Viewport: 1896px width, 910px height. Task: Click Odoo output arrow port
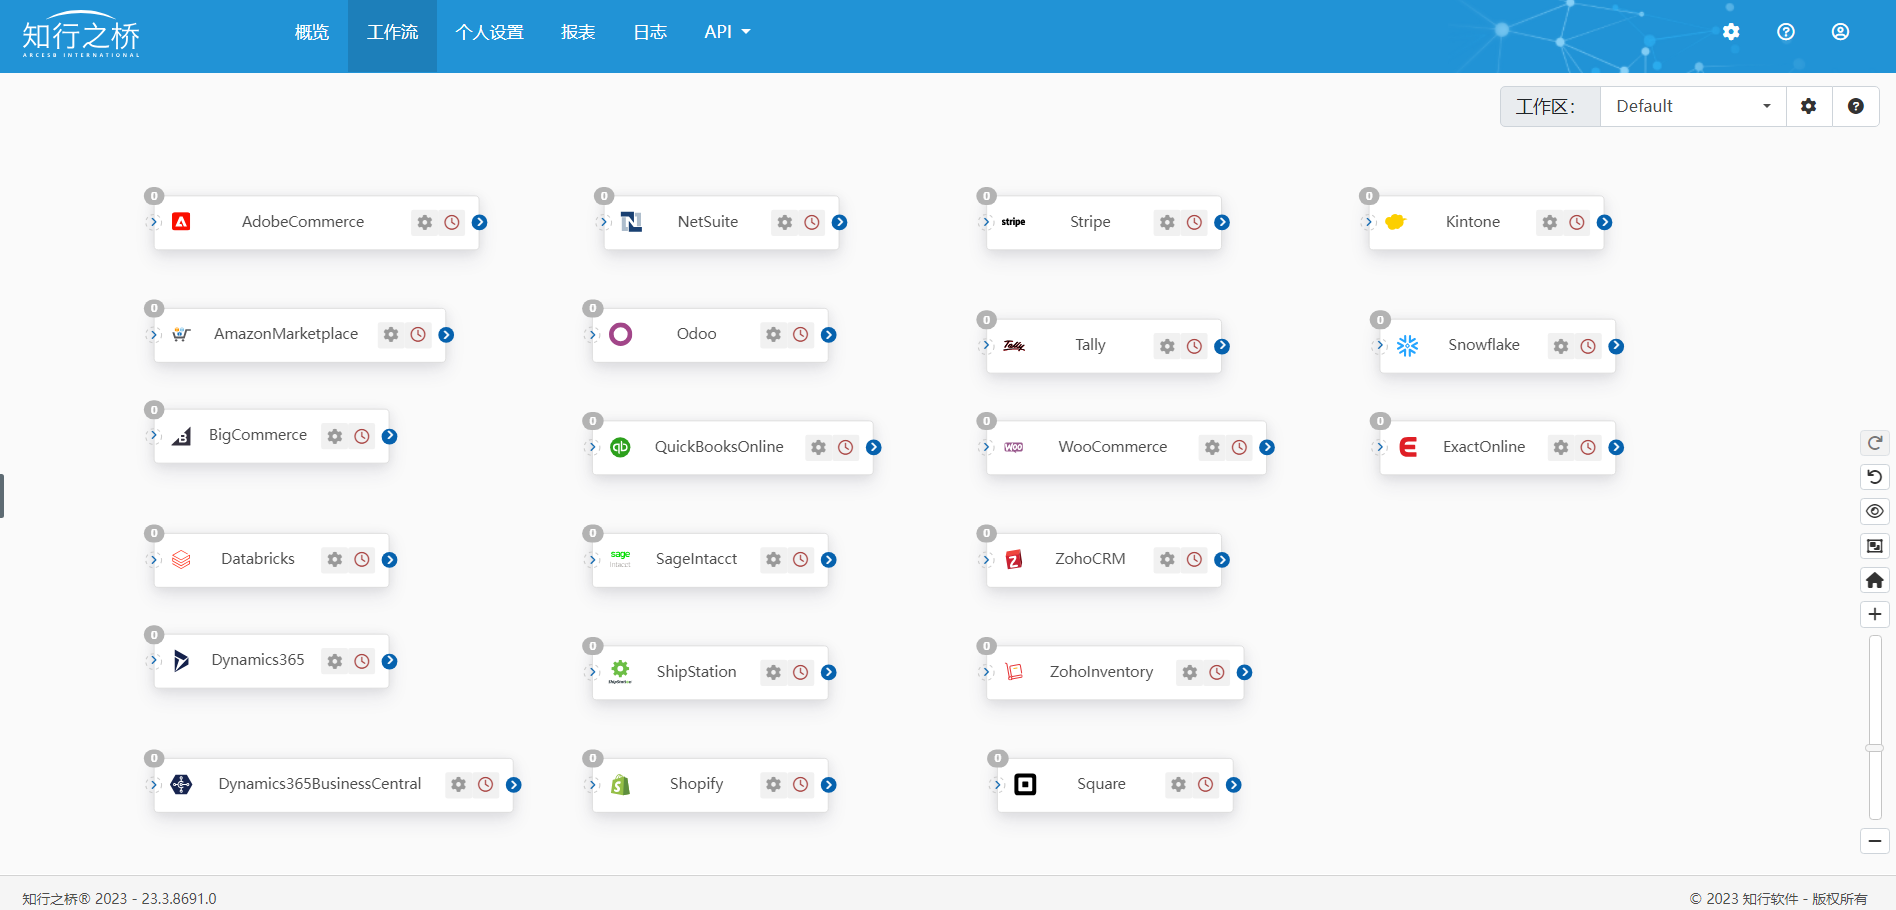pos(829,334)
